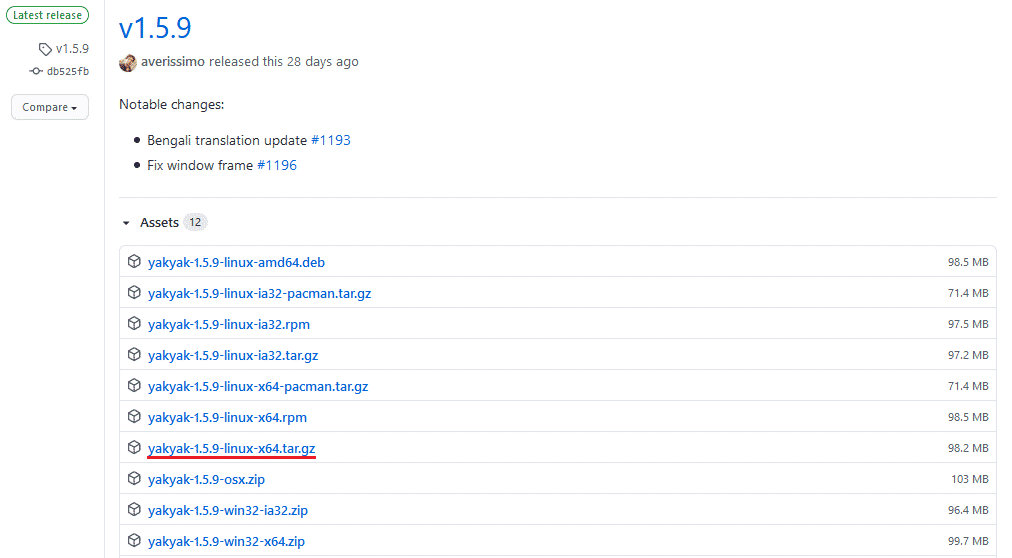Image resolution: width=1012 pixels, height=558 pixels.
Task: Open pull request #1193
Action: coord(330,140)
